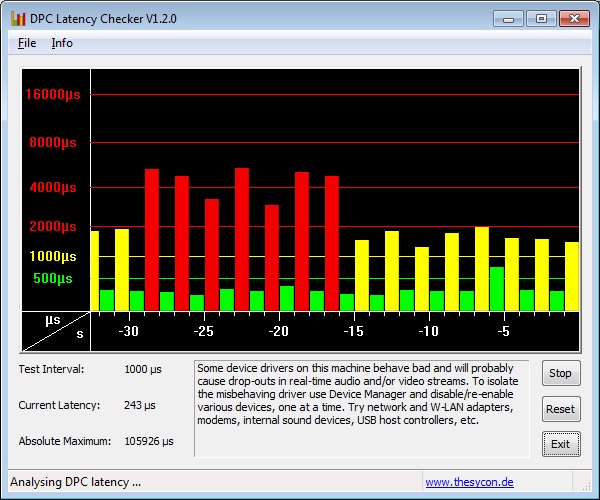Click the 2000µs axis label

53,226
